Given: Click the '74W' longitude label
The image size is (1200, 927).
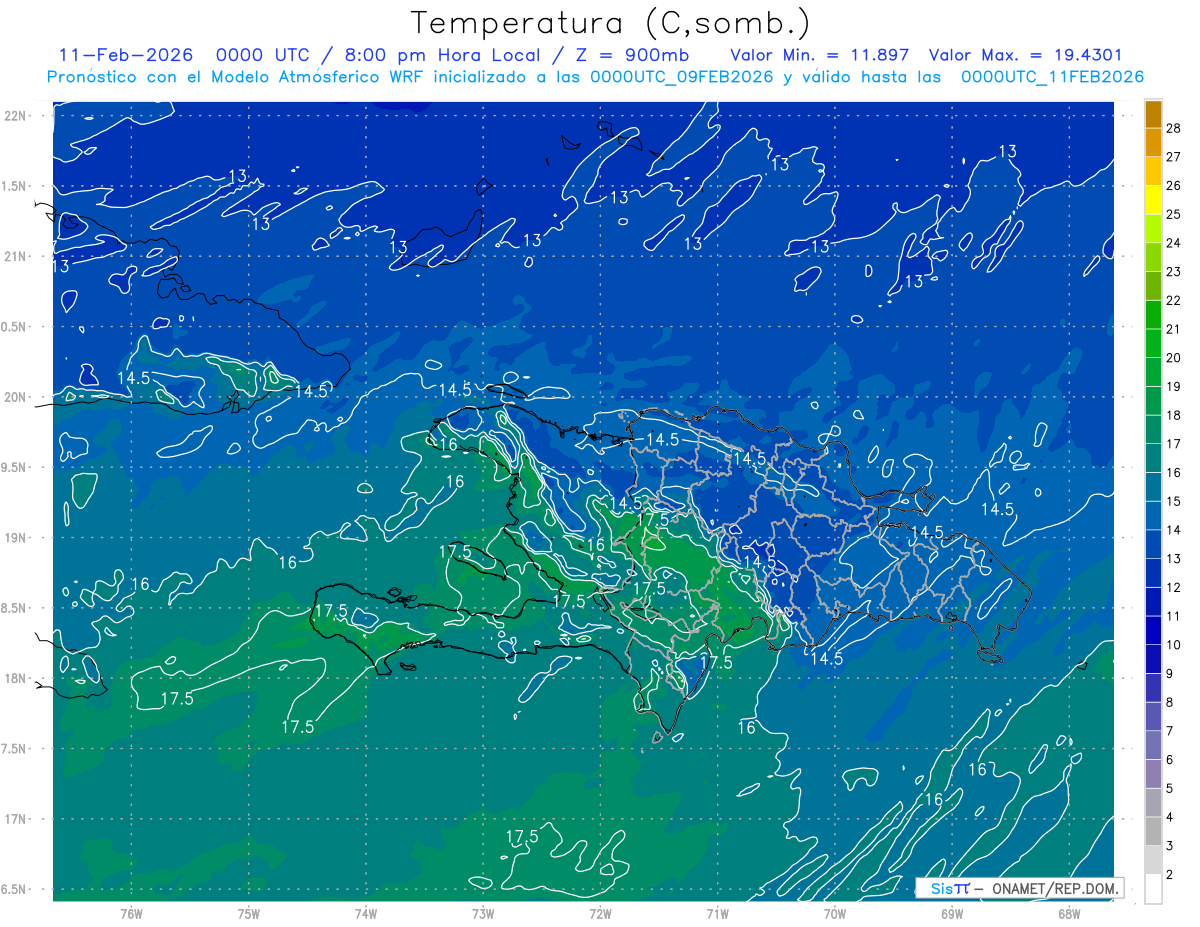Looking at the screenshot, I should coord(366,914).
